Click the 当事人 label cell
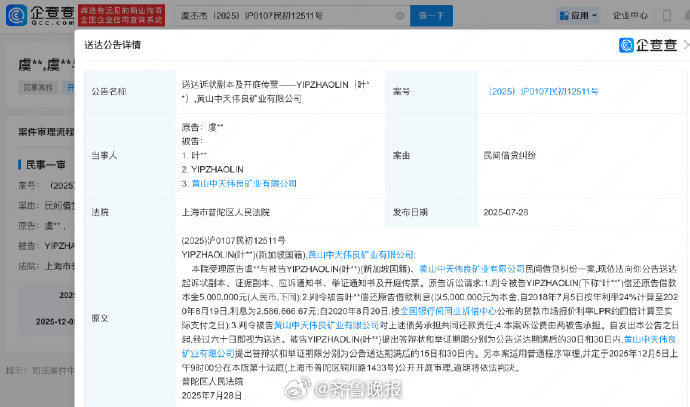This screenshot has height=407, width=690. (x=129, y=155)
